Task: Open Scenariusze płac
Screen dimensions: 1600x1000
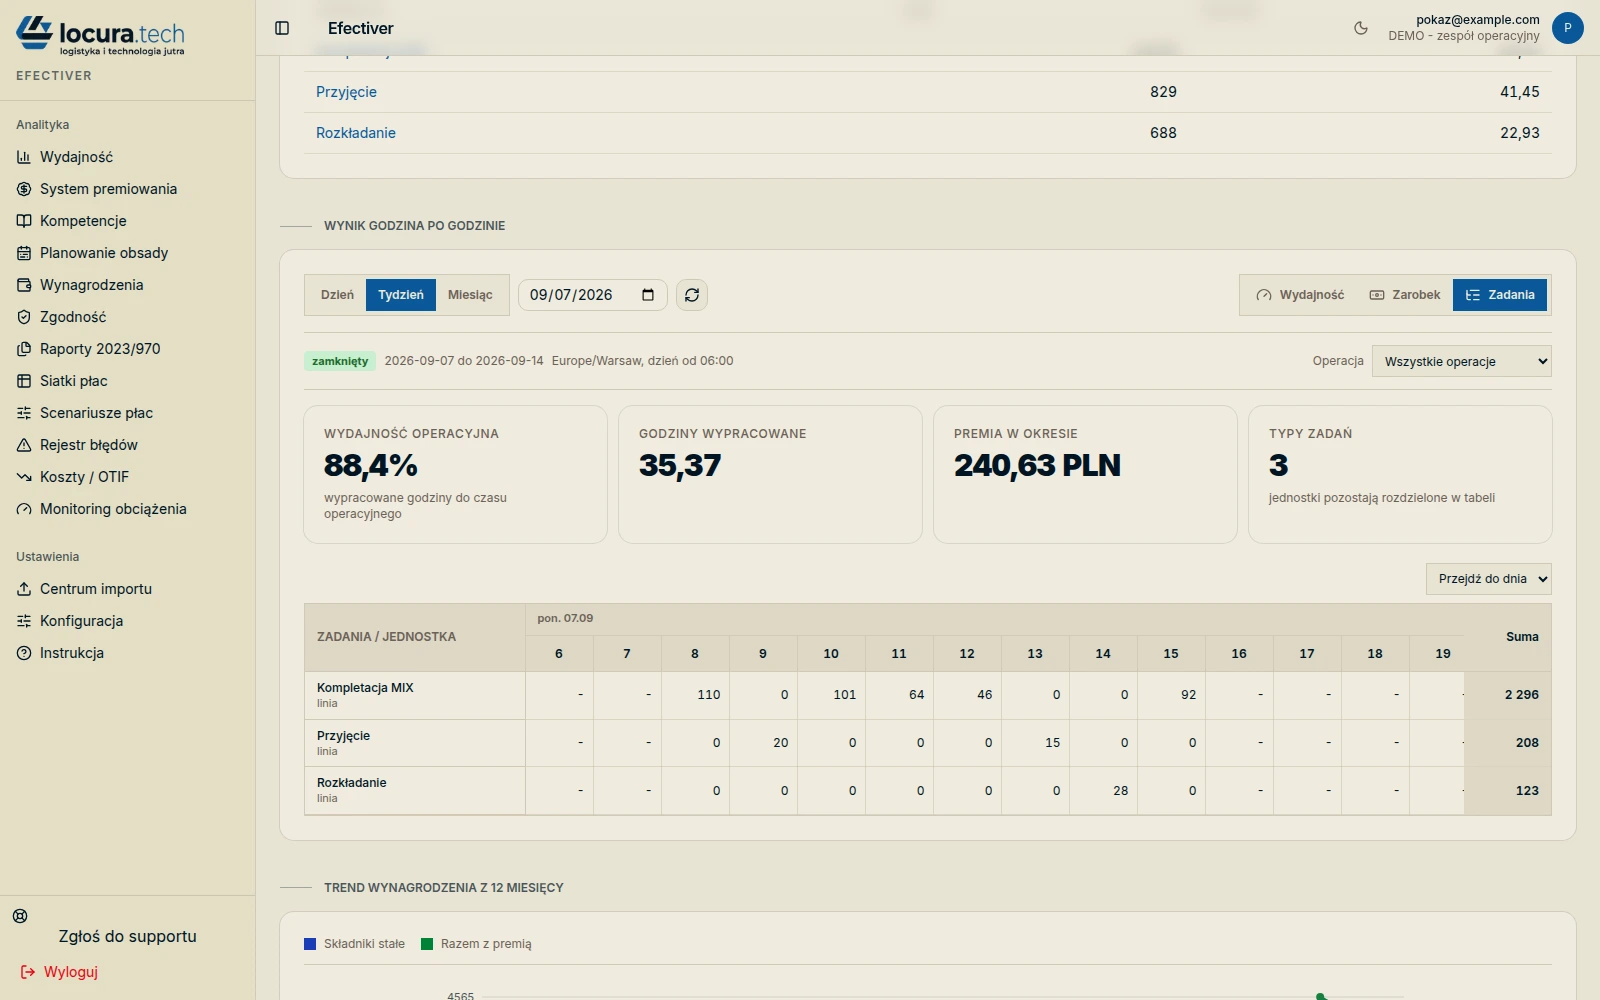Action: click(128, 413)
